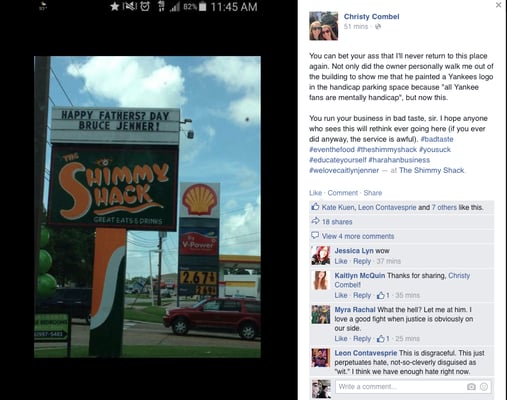
Task: Open Leon Contavesprie's profile from comment
Action: pos(366,353)
